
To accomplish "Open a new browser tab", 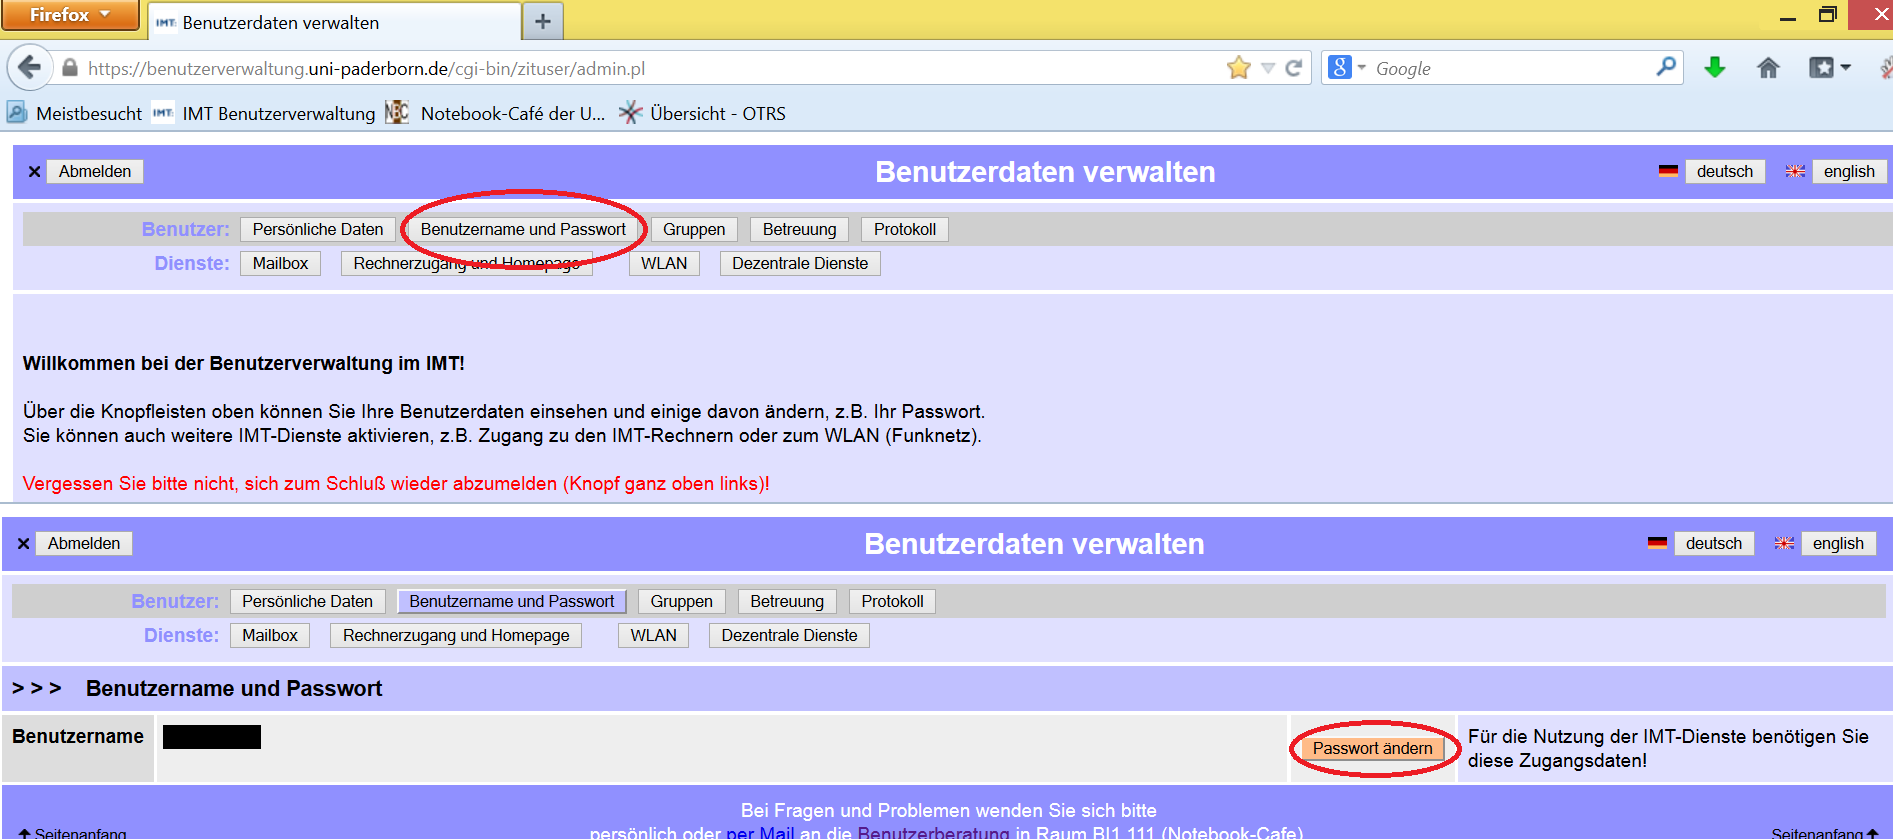I will [x=543, y=21].
